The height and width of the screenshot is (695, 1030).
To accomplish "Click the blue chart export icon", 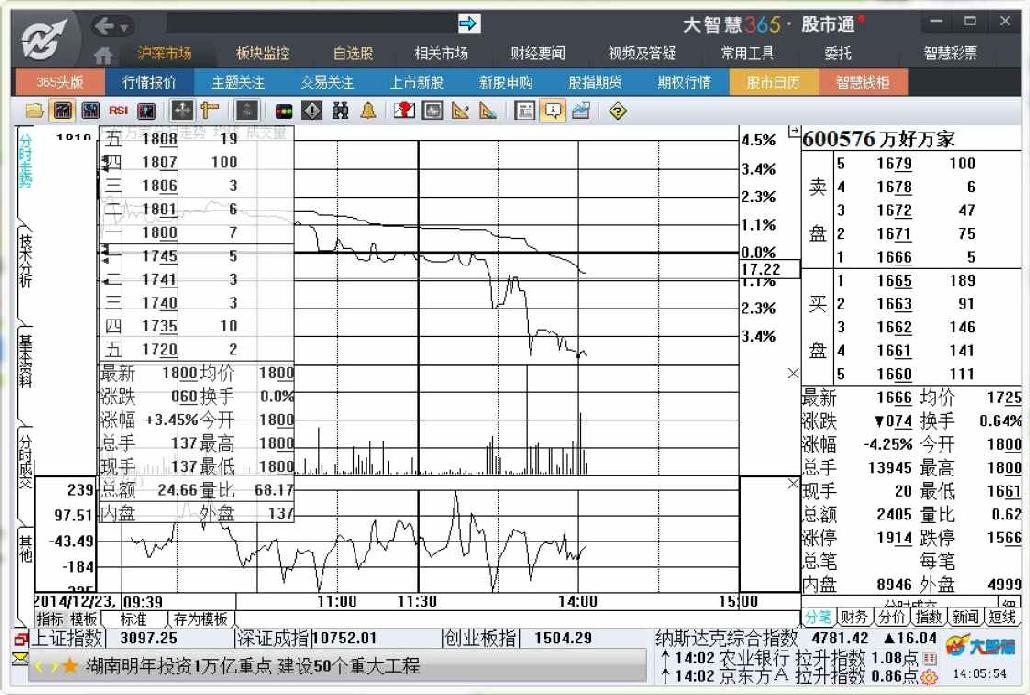I will pos(581,110).
